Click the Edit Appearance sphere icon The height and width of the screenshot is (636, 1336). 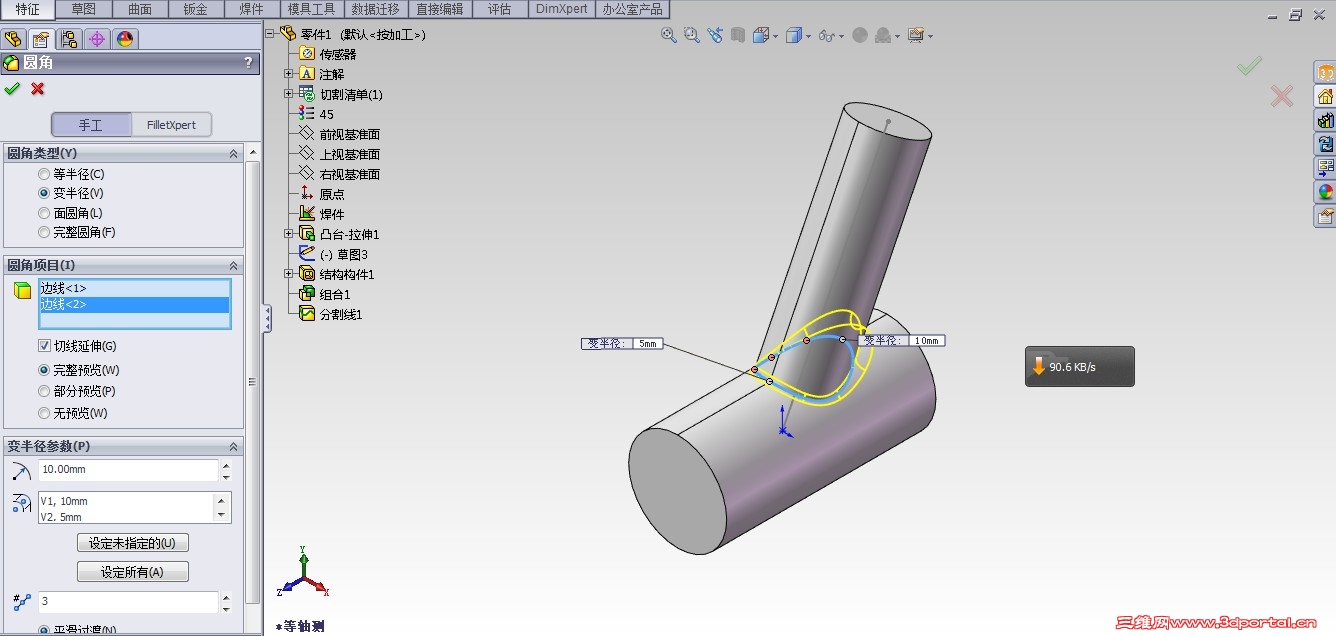point(860,35)
